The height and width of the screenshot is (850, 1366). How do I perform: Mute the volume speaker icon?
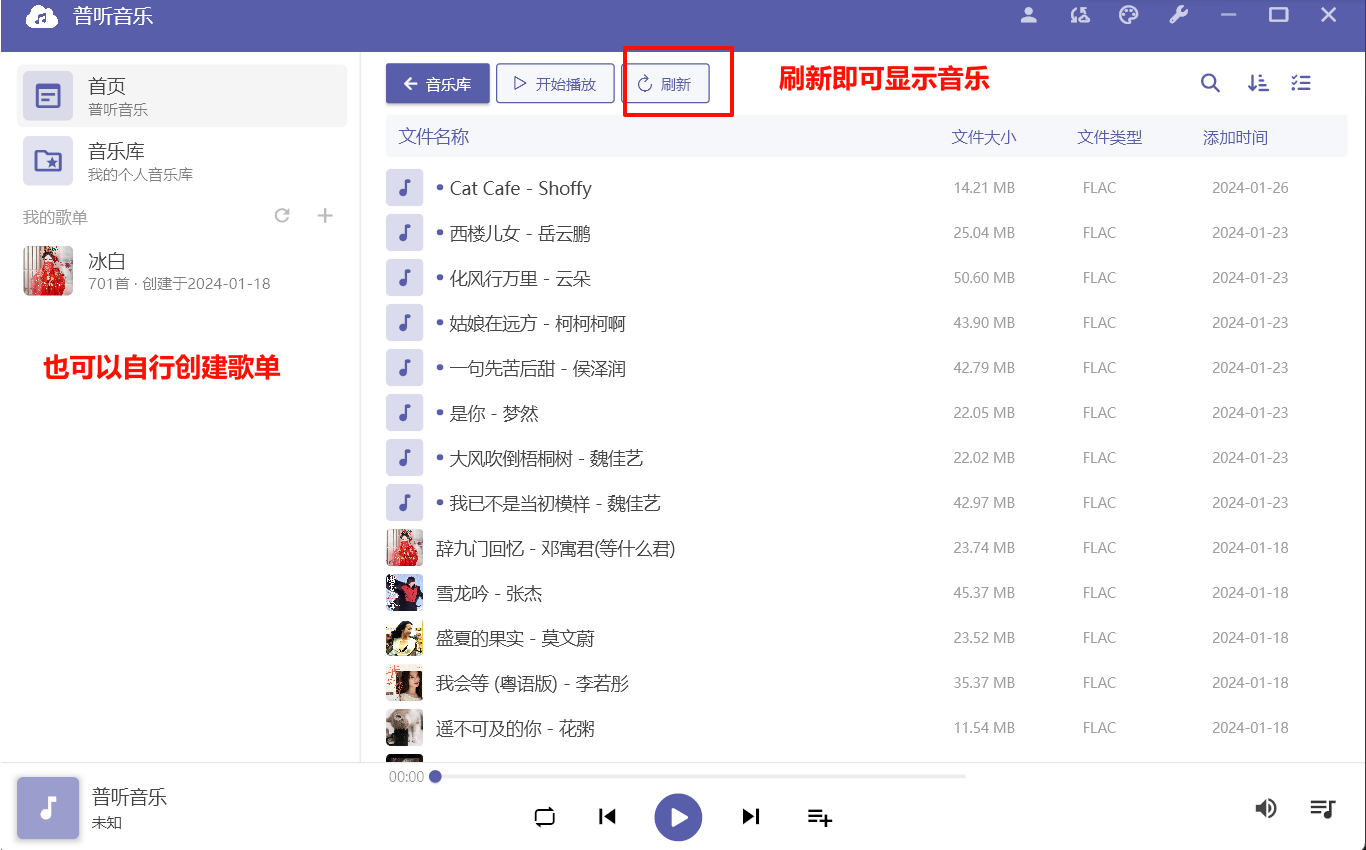1266,808
